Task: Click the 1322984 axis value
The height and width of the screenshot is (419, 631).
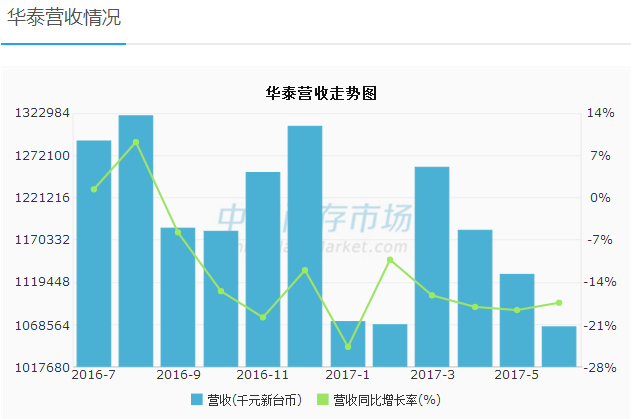Action: click(42, 113)
